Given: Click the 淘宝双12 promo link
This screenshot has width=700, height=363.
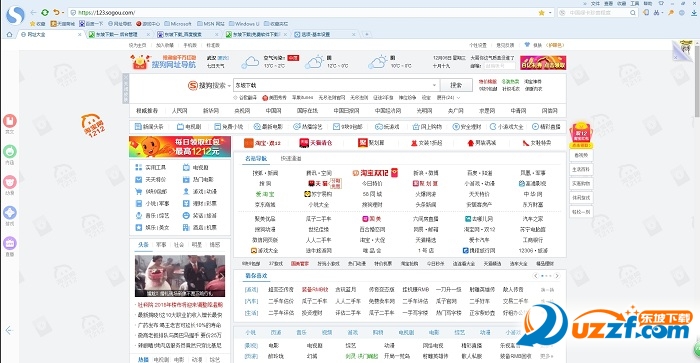Looking at the screenshot, I should [375, 173].
